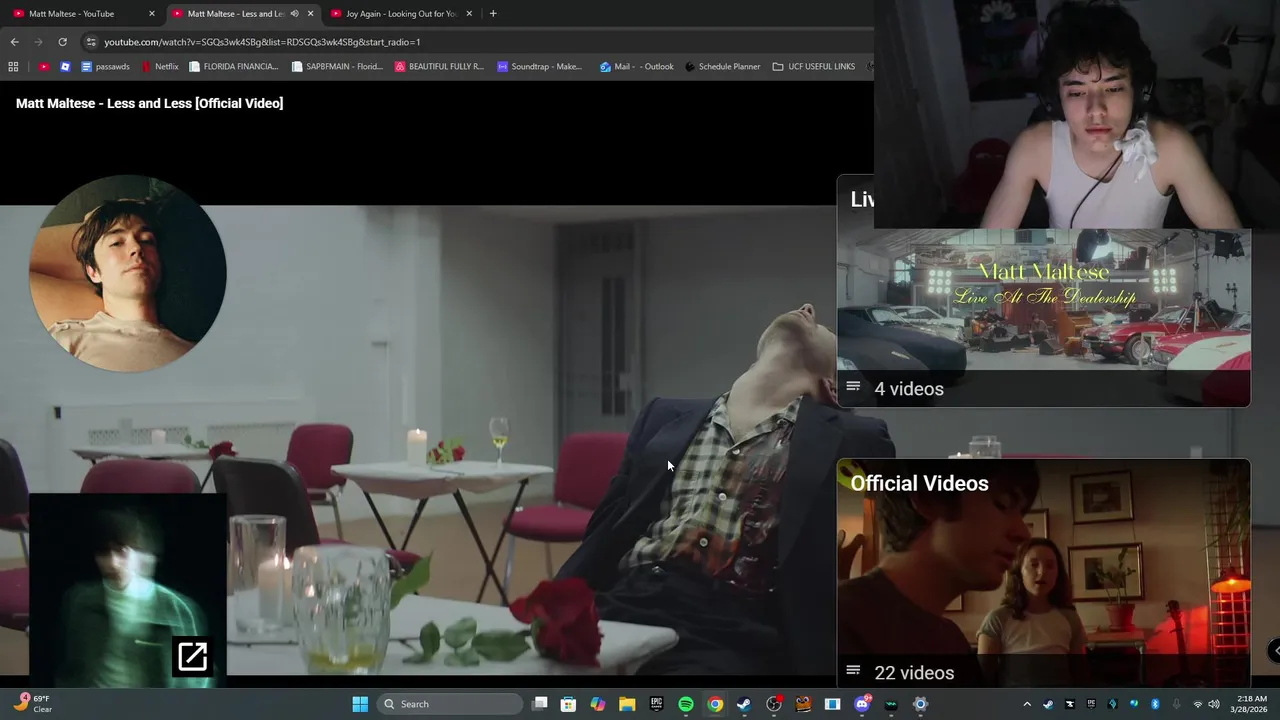This screenshot has width=1280, height=720.
Task: Open File Explorer from the taskbar
Action: (627, 704)
